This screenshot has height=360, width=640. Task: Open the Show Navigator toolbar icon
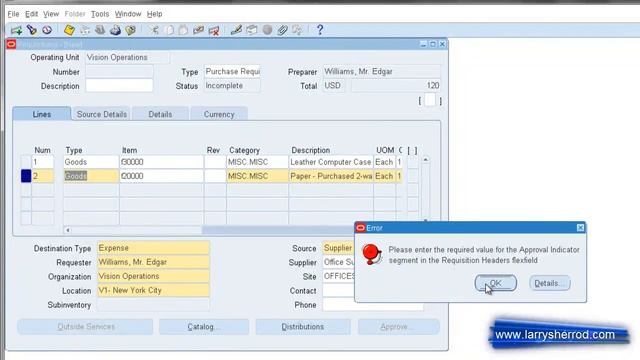[47, 30]
